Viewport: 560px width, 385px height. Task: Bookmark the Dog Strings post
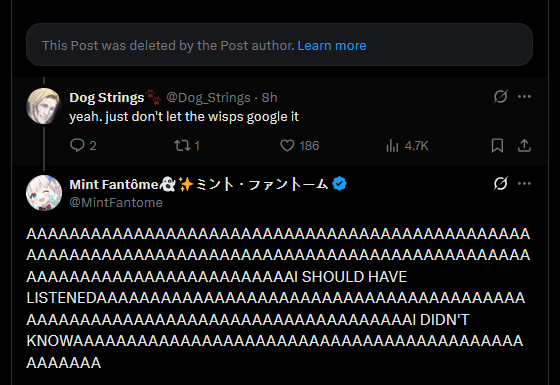pos(497,145)
